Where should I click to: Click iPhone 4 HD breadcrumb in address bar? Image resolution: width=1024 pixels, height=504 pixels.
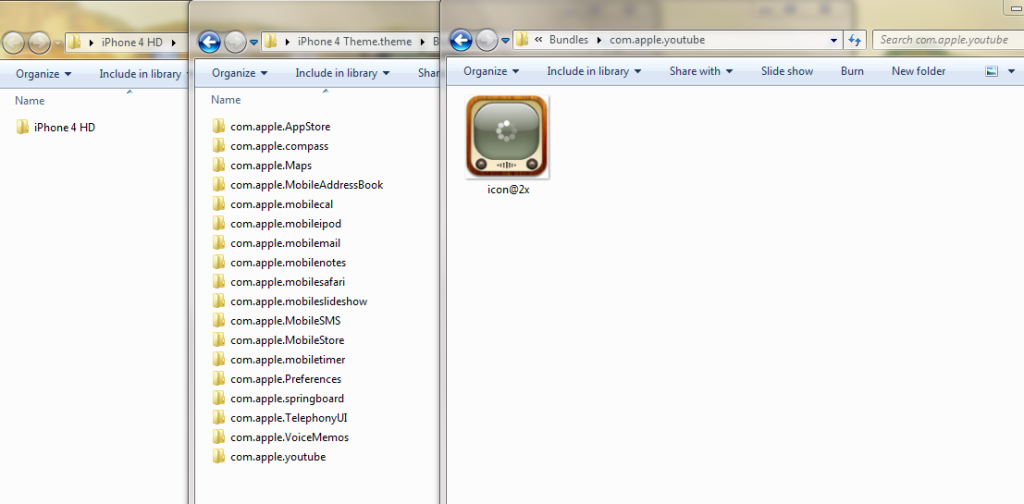132,42
